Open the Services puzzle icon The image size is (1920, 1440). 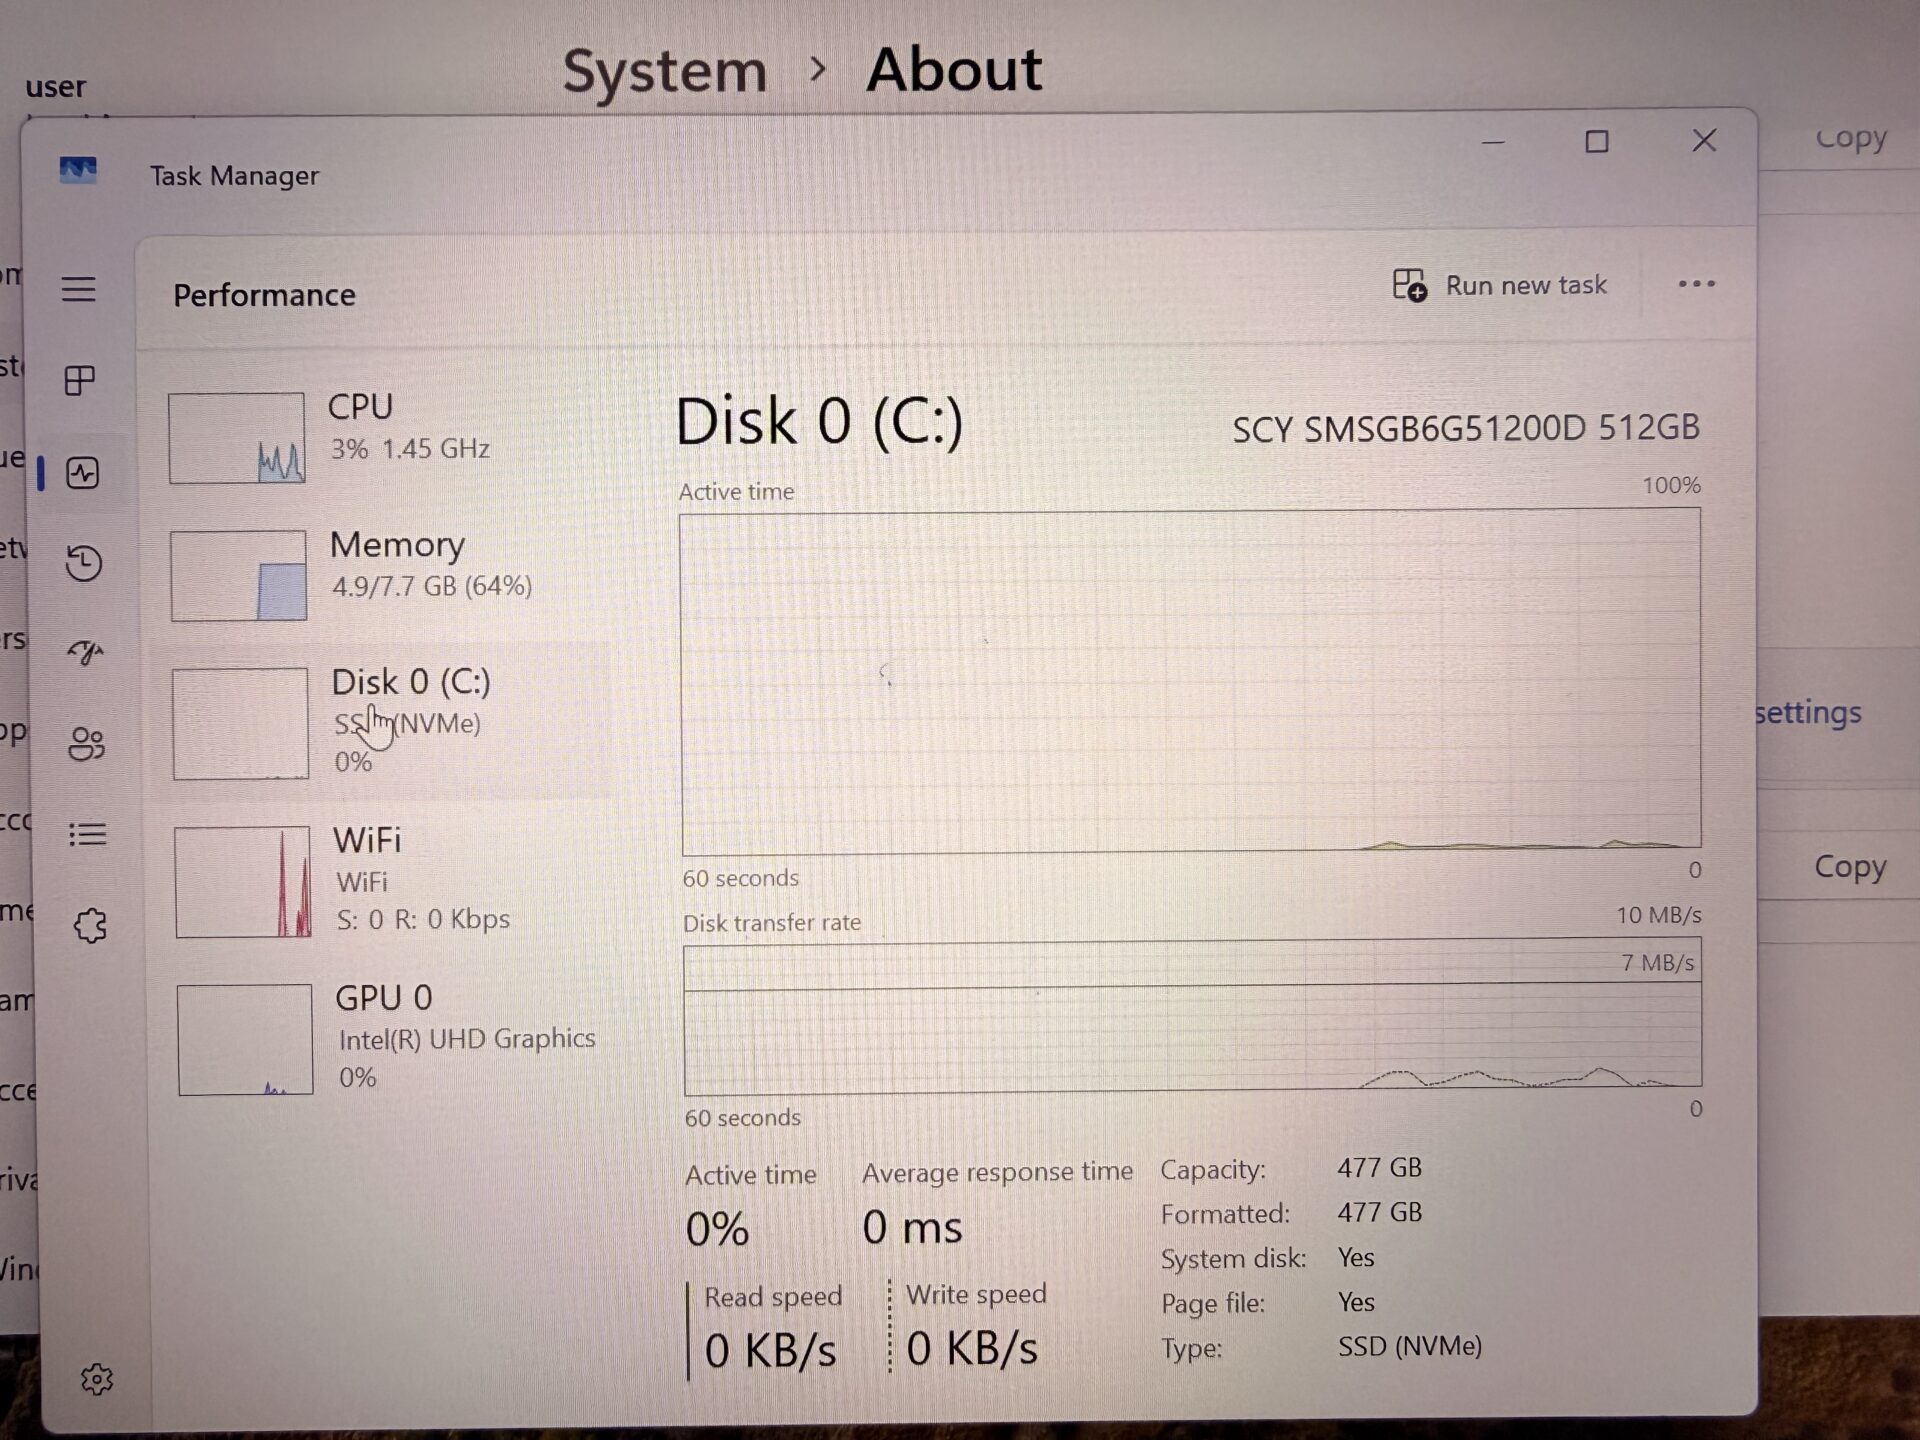click(x=90, y=925)
